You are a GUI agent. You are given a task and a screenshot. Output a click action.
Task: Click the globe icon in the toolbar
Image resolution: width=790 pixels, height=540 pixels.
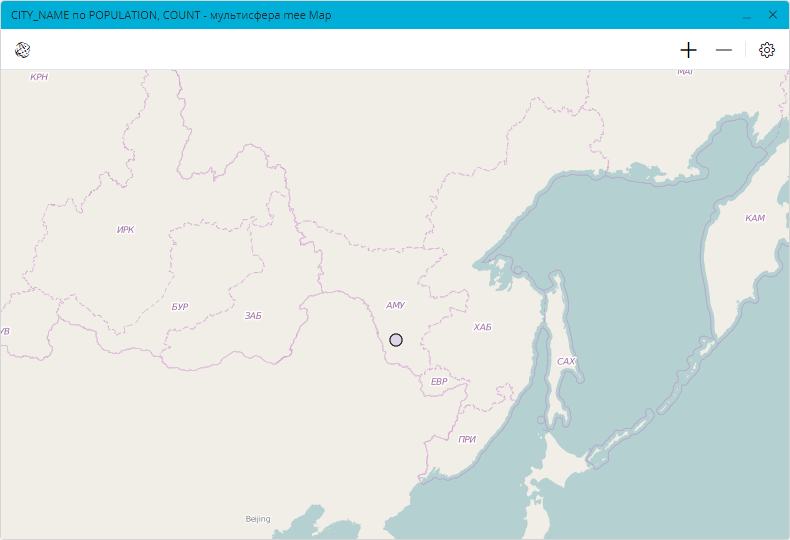(x=22, y=50)
